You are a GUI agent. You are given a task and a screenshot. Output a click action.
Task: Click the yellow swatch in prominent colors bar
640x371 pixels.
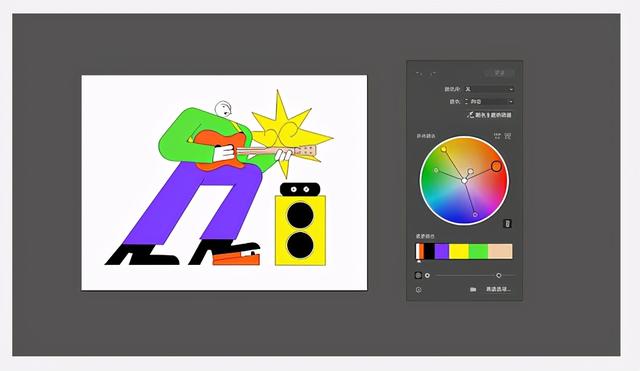(459, 251)
